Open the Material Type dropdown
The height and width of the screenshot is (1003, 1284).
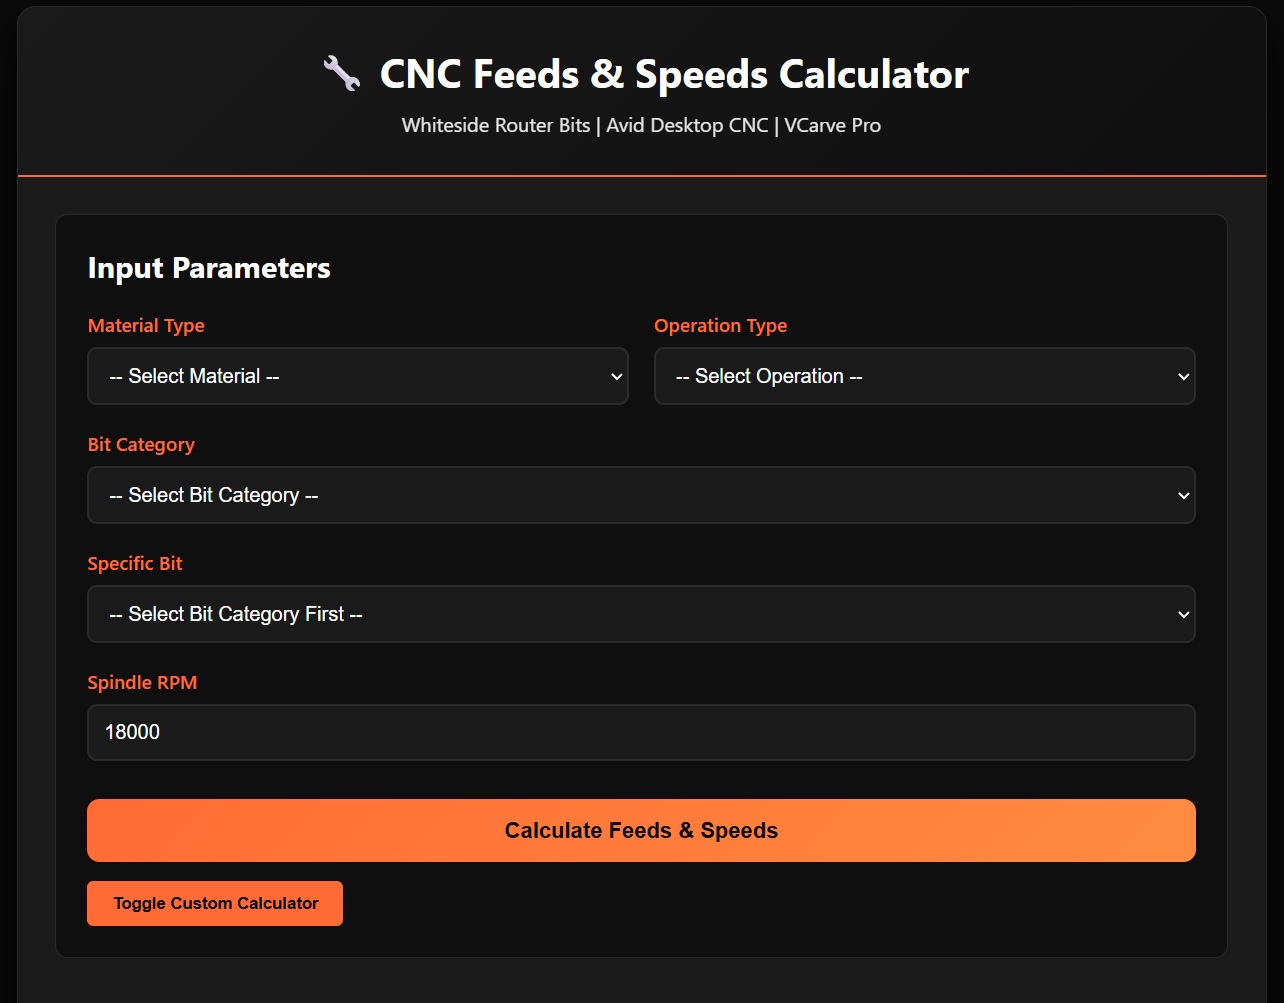click(x=358, y=376)
